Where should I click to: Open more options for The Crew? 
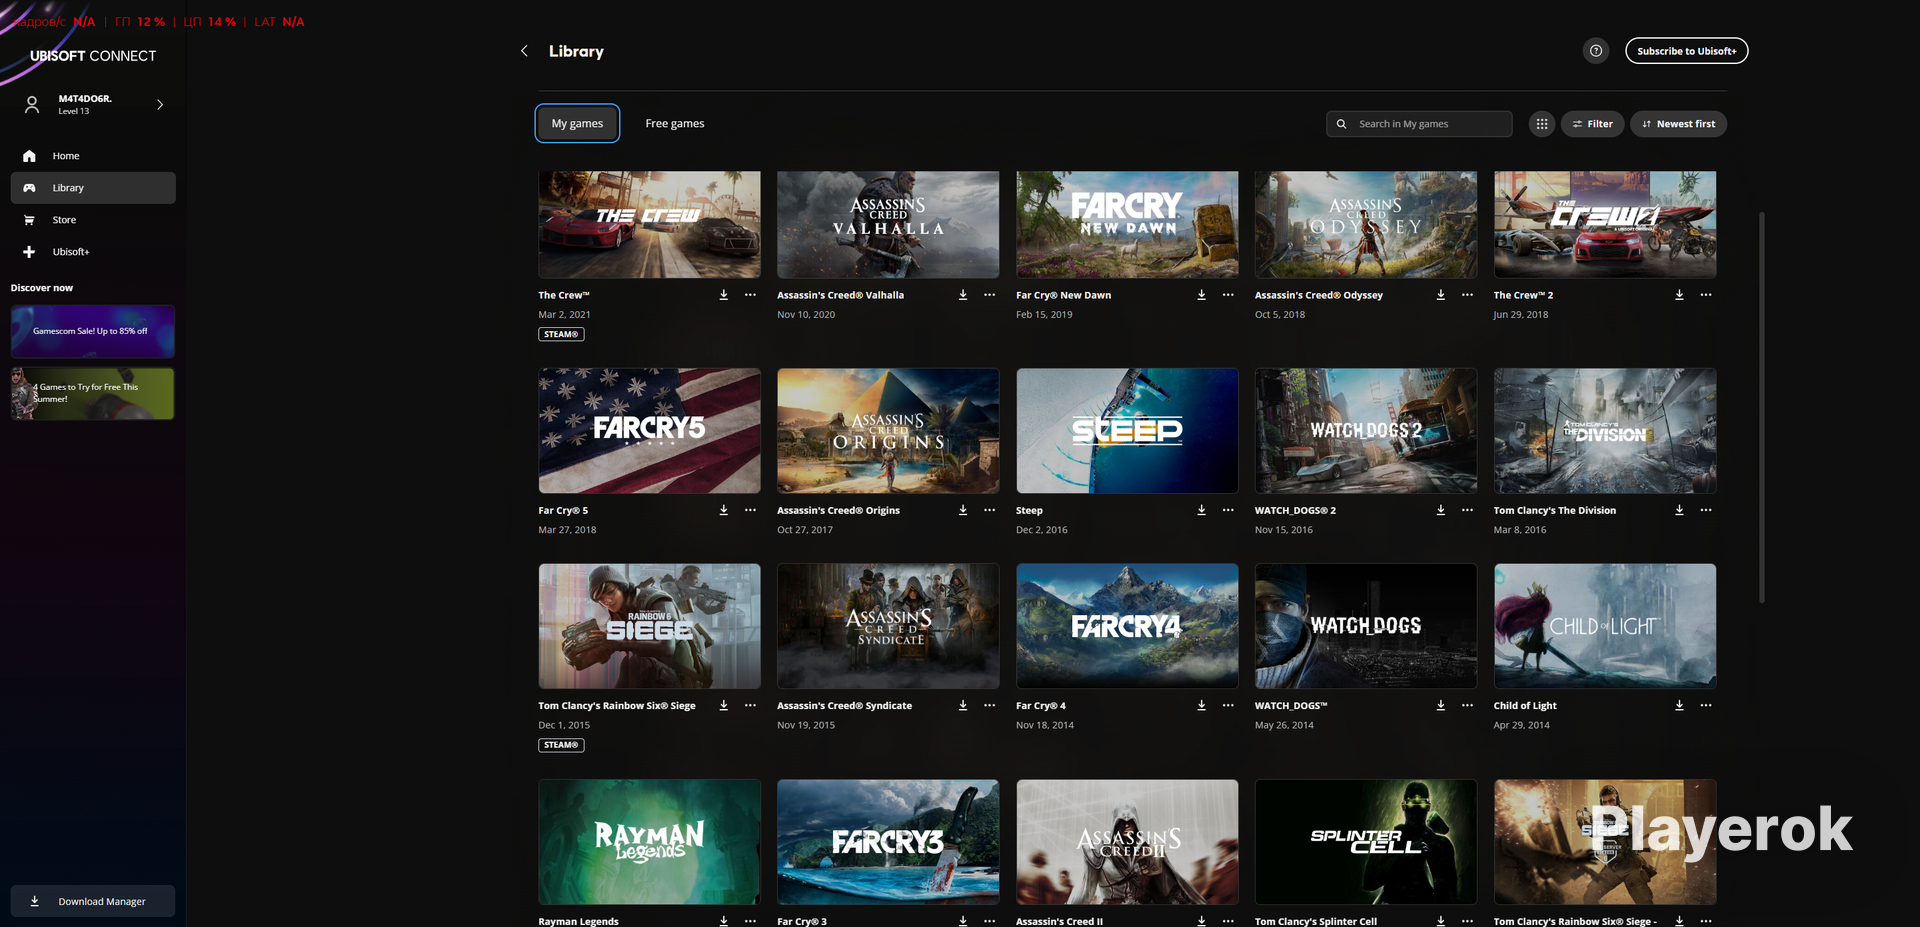point(750,295)
